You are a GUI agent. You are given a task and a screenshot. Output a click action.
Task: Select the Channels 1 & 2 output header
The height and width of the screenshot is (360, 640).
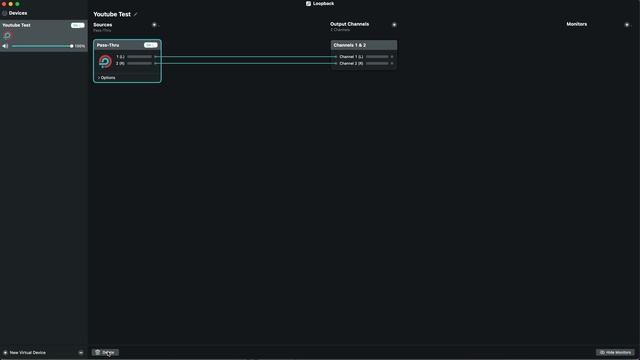[364, 45]
